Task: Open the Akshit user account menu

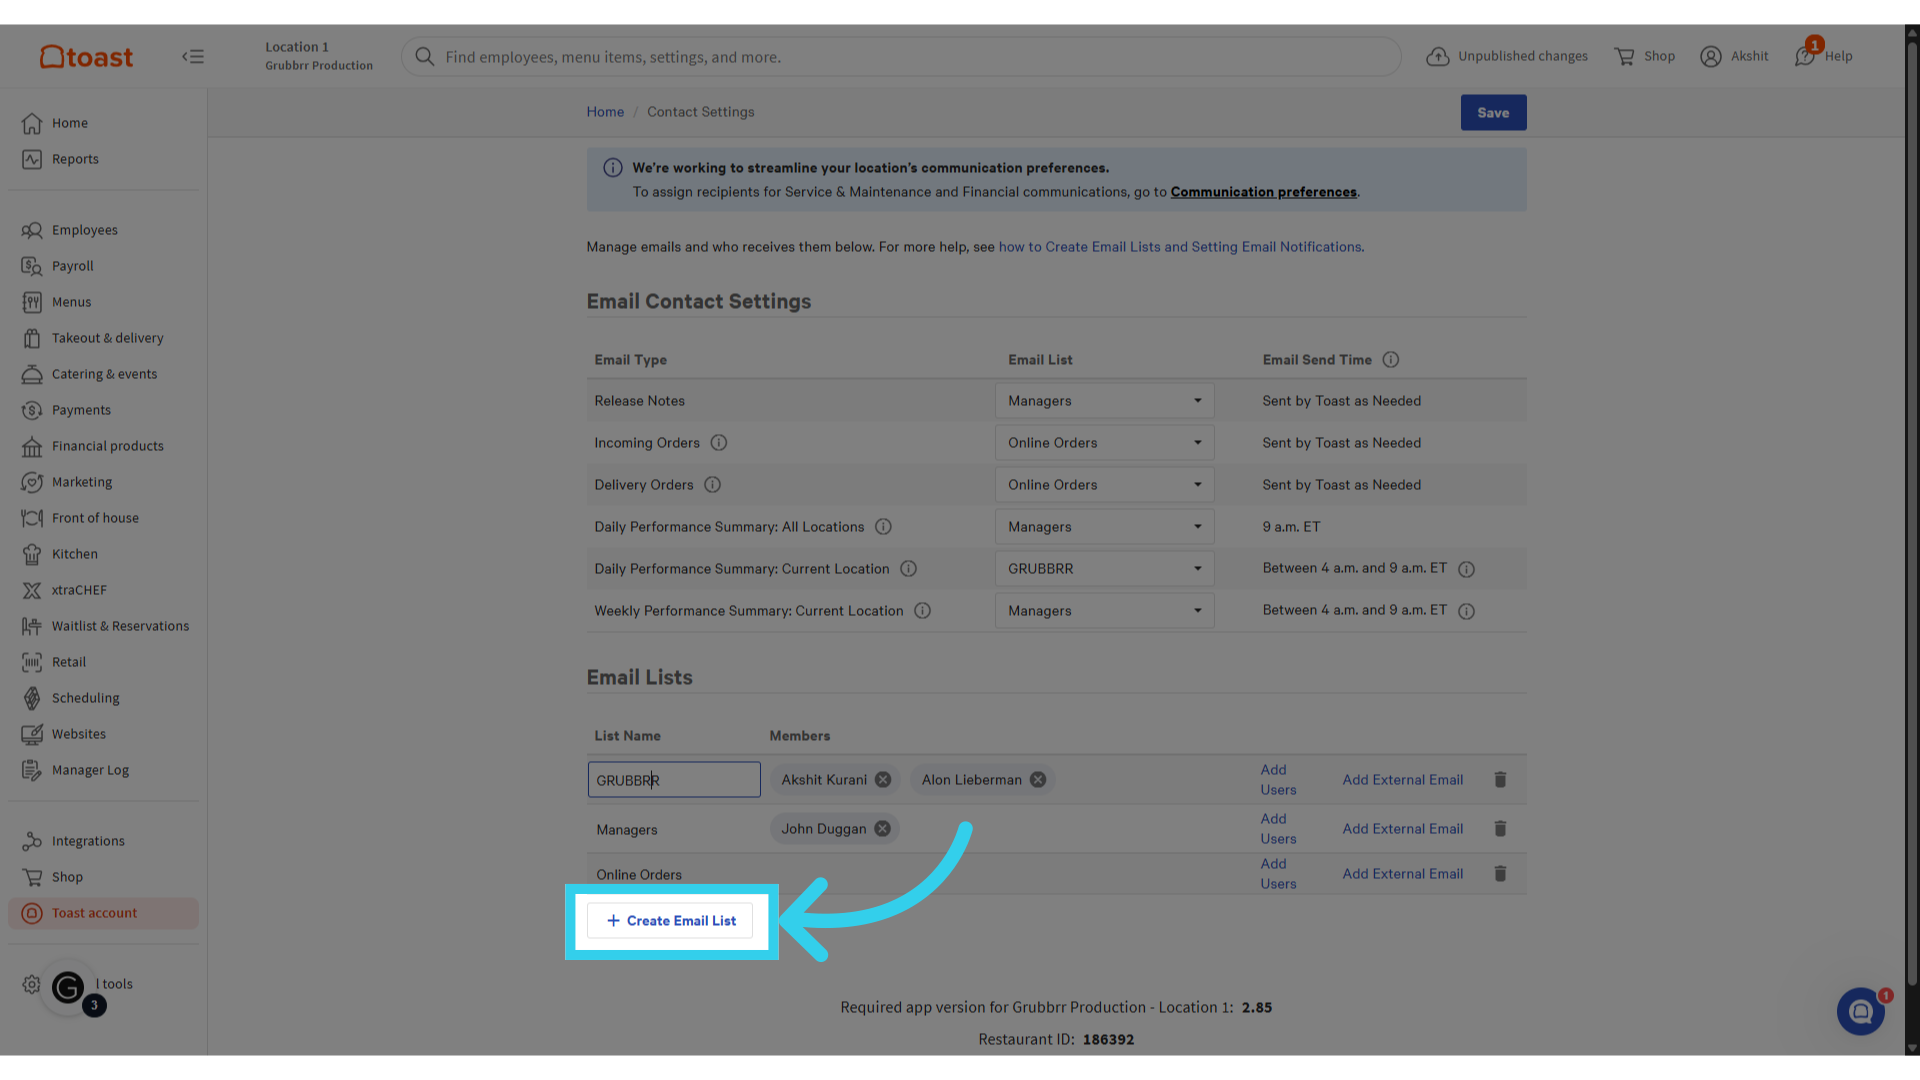Action: 1734,57
